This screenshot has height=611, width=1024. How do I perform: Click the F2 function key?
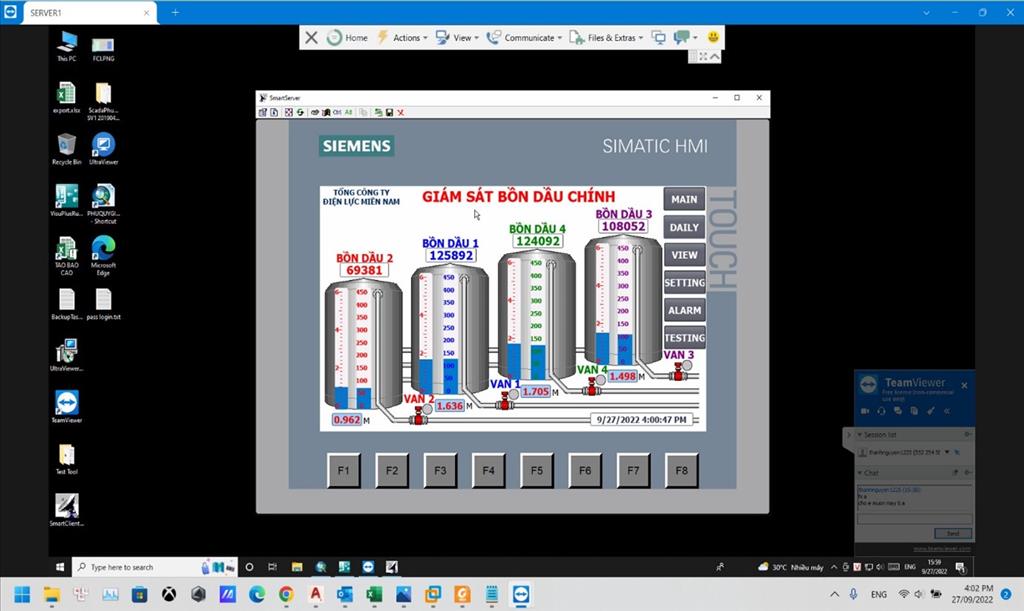click(392, 470)
